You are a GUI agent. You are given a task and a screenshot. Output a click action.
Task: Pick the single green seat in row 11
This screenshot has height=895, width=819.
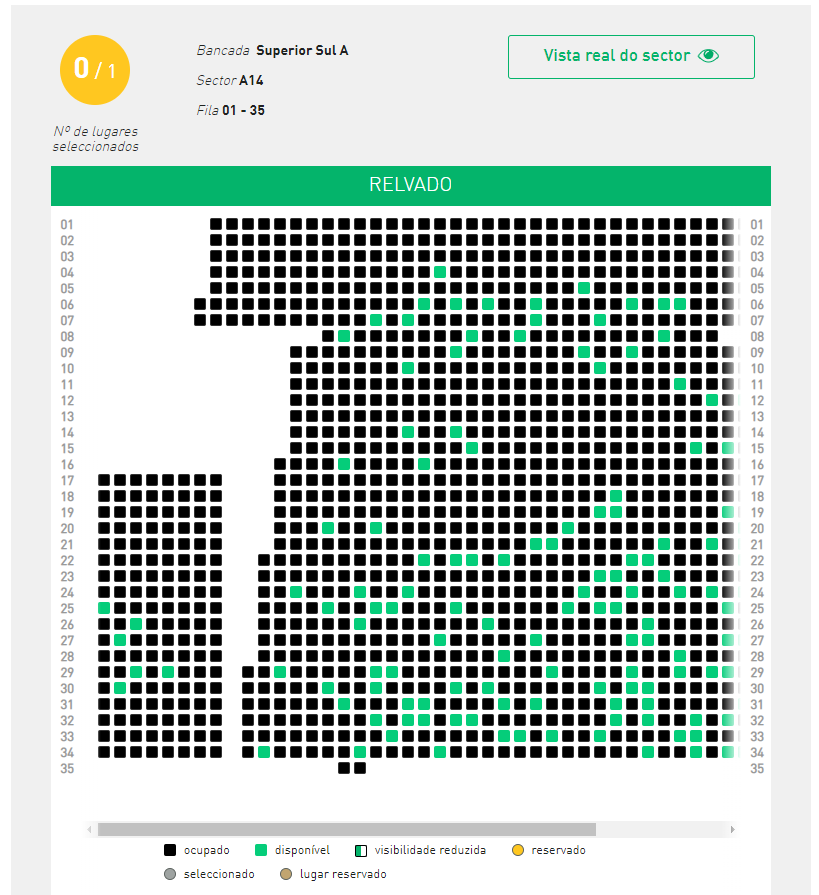click(680, 384)
